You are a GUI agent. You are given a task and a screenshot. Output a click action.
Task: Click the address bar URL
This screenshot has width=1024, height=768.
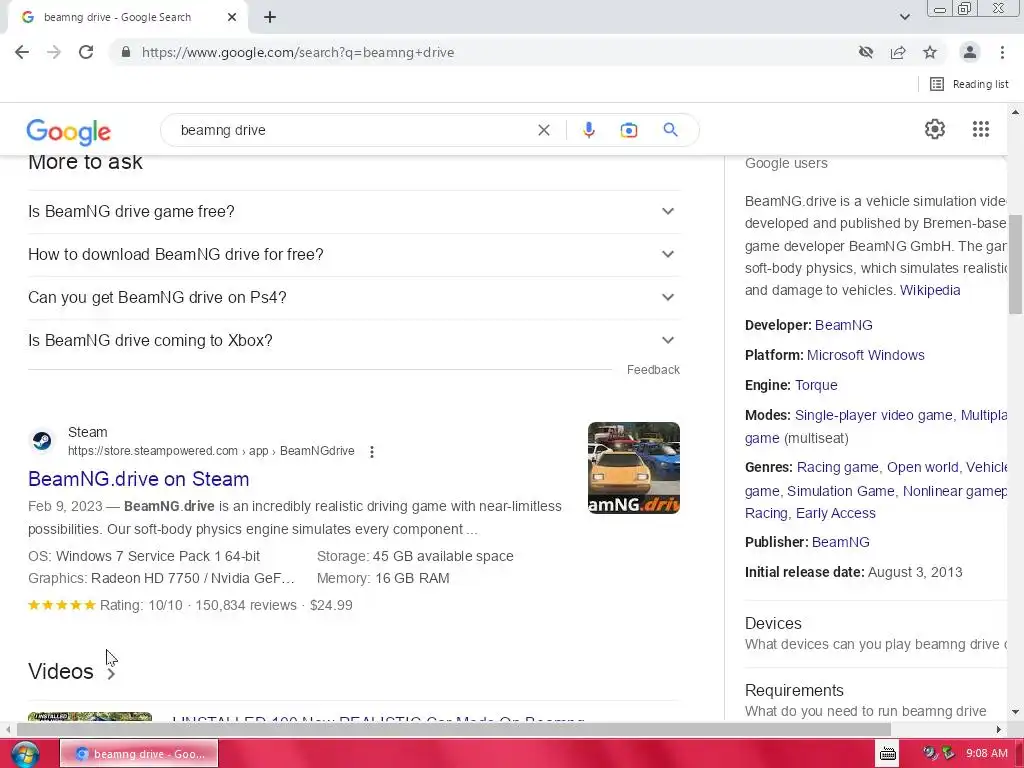[298, 52]
